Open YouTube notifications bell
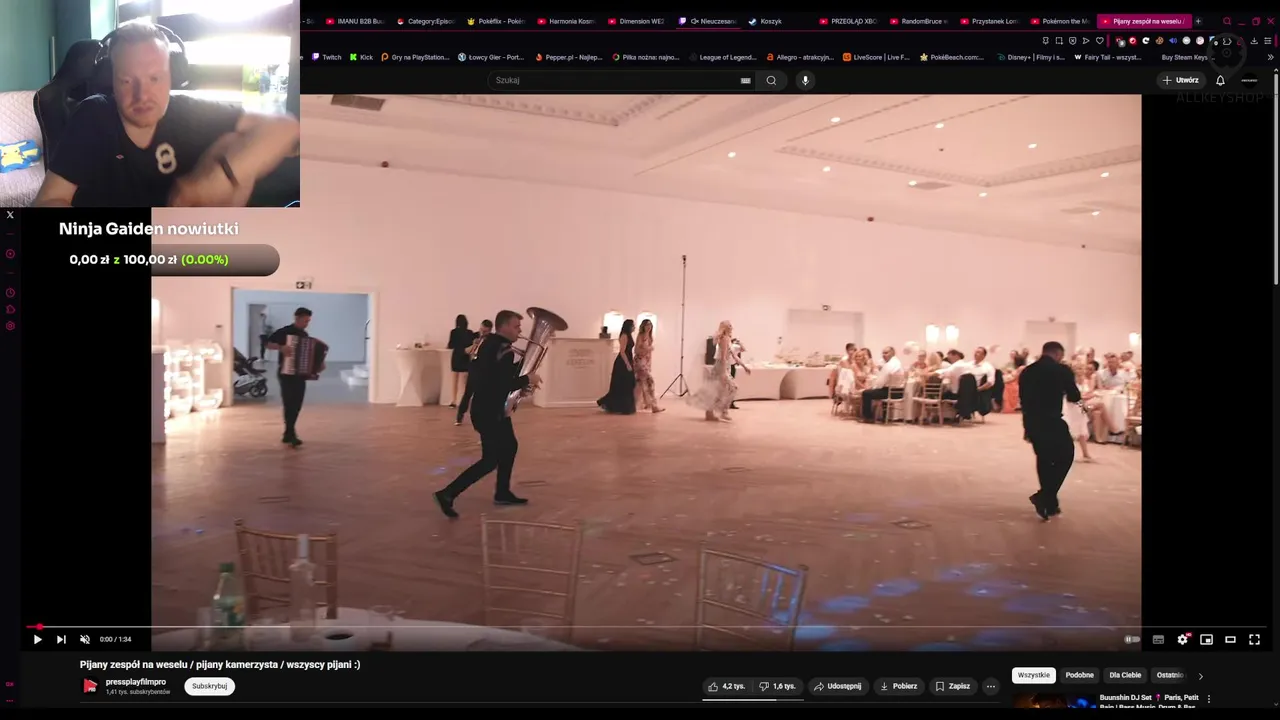The width and height of the screenshot is (1280, 720). (1220, 80)
